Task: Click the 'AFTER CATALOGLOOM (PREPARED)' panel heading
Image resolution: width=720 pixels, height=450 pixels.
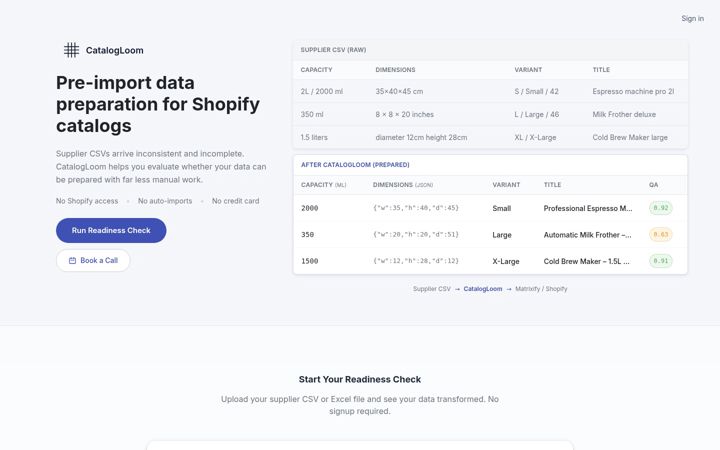Action: [x=355, y=164]
